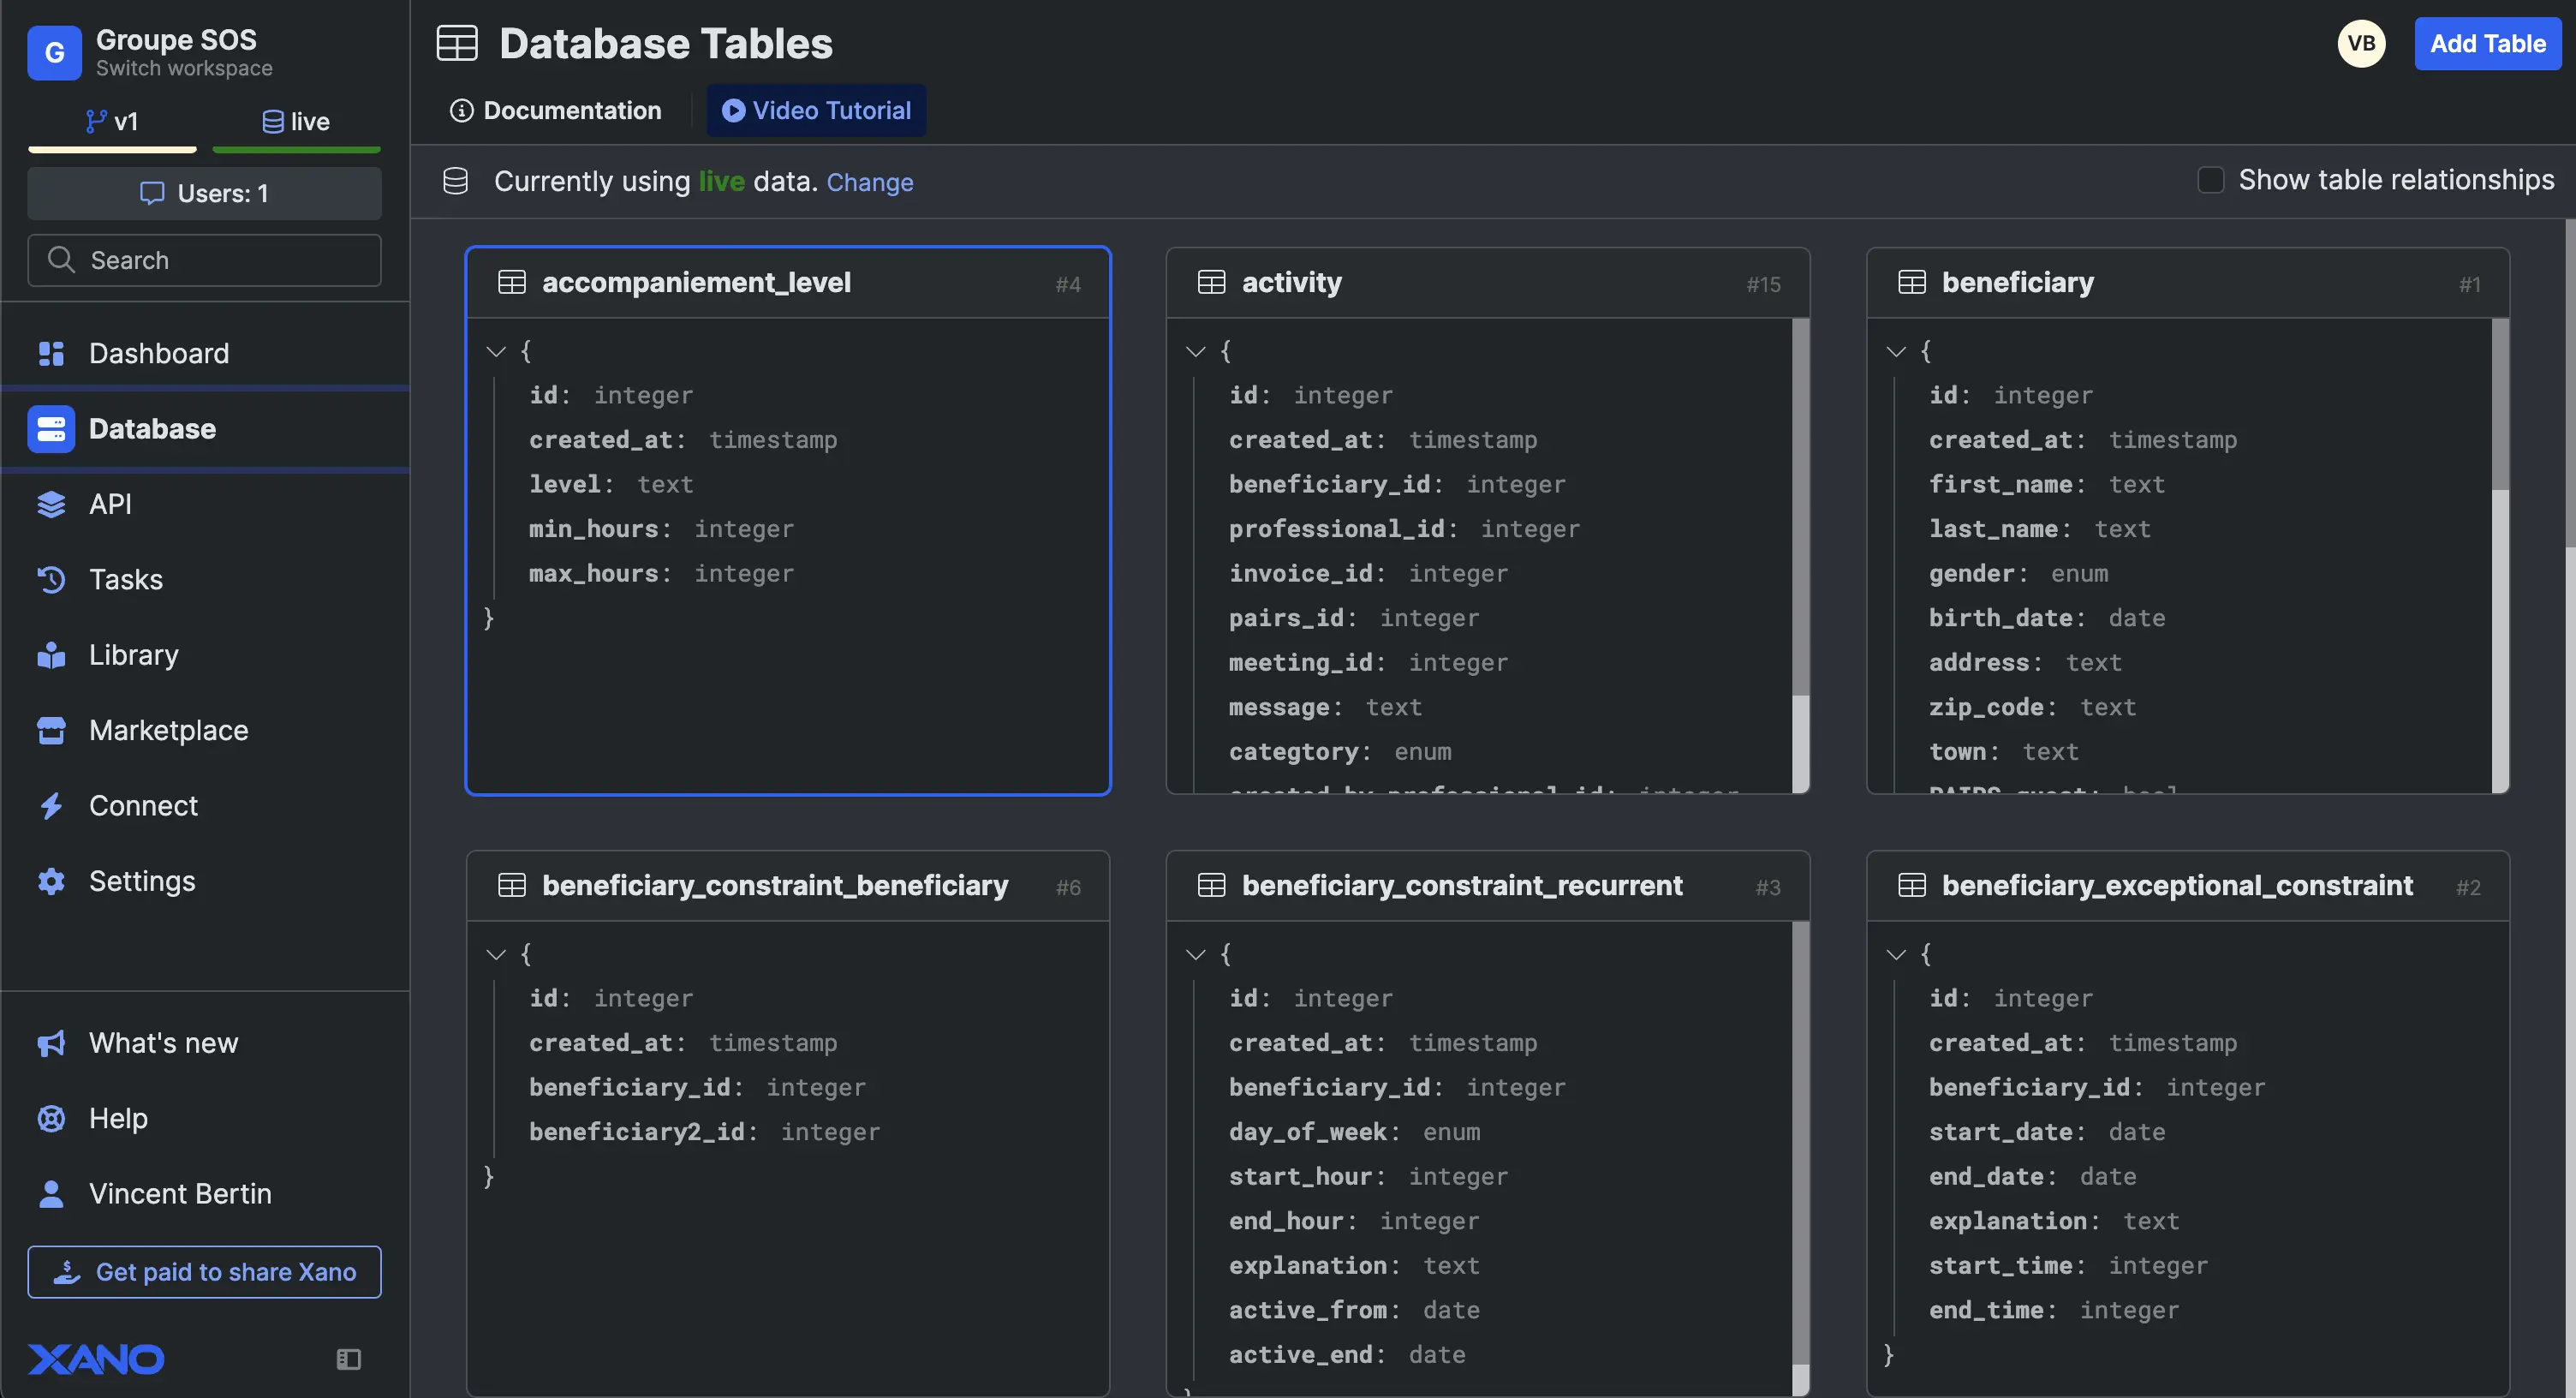Screen dimensions: 2576x1398
Task: Open Tasks from the sidebar
Action: click(x=125, y=579)
